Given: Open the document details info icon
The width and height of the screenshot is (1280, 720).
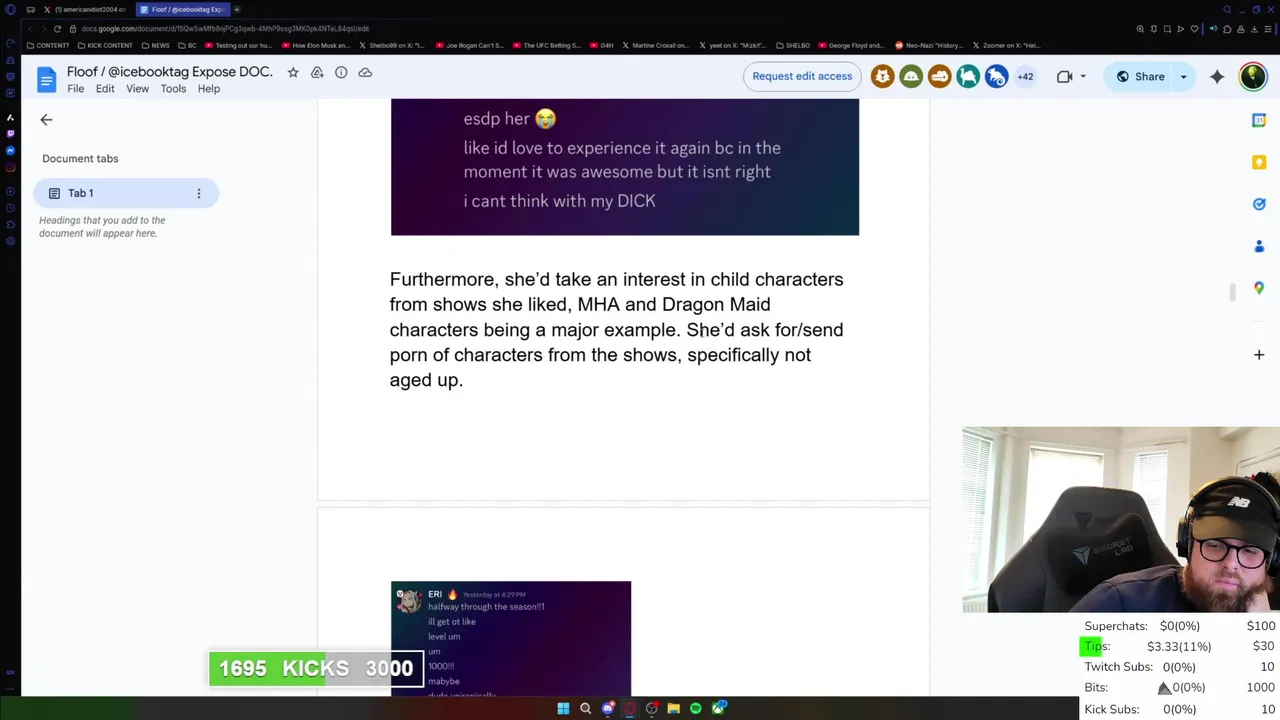Looking at the screenshot, I should [x=341, y=72].
